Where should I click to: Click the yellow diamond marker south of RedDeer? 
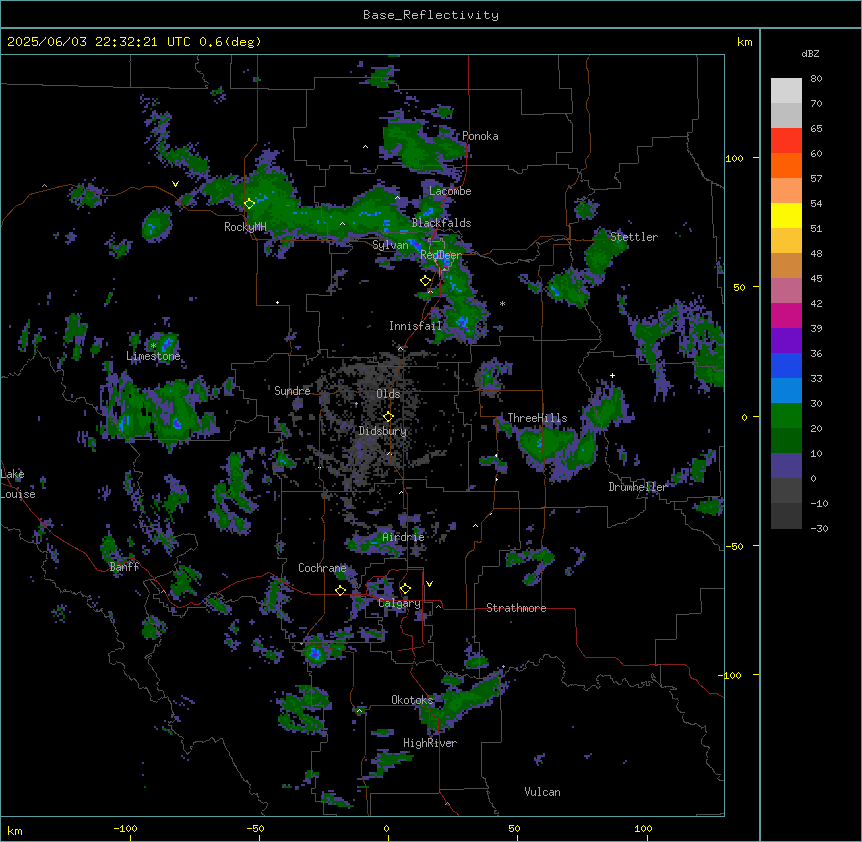point(425,281)
